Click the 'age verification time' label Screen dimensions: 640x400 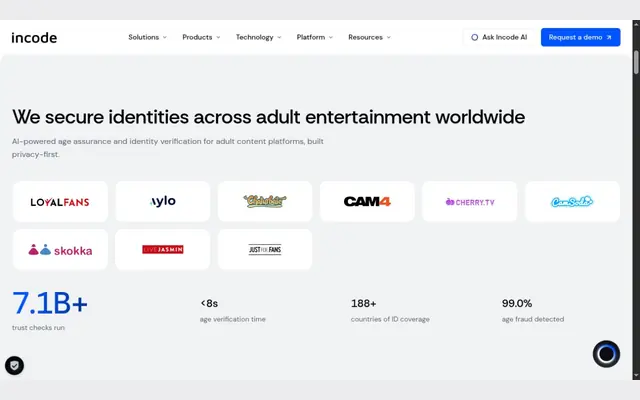click(x=233, y=319)
